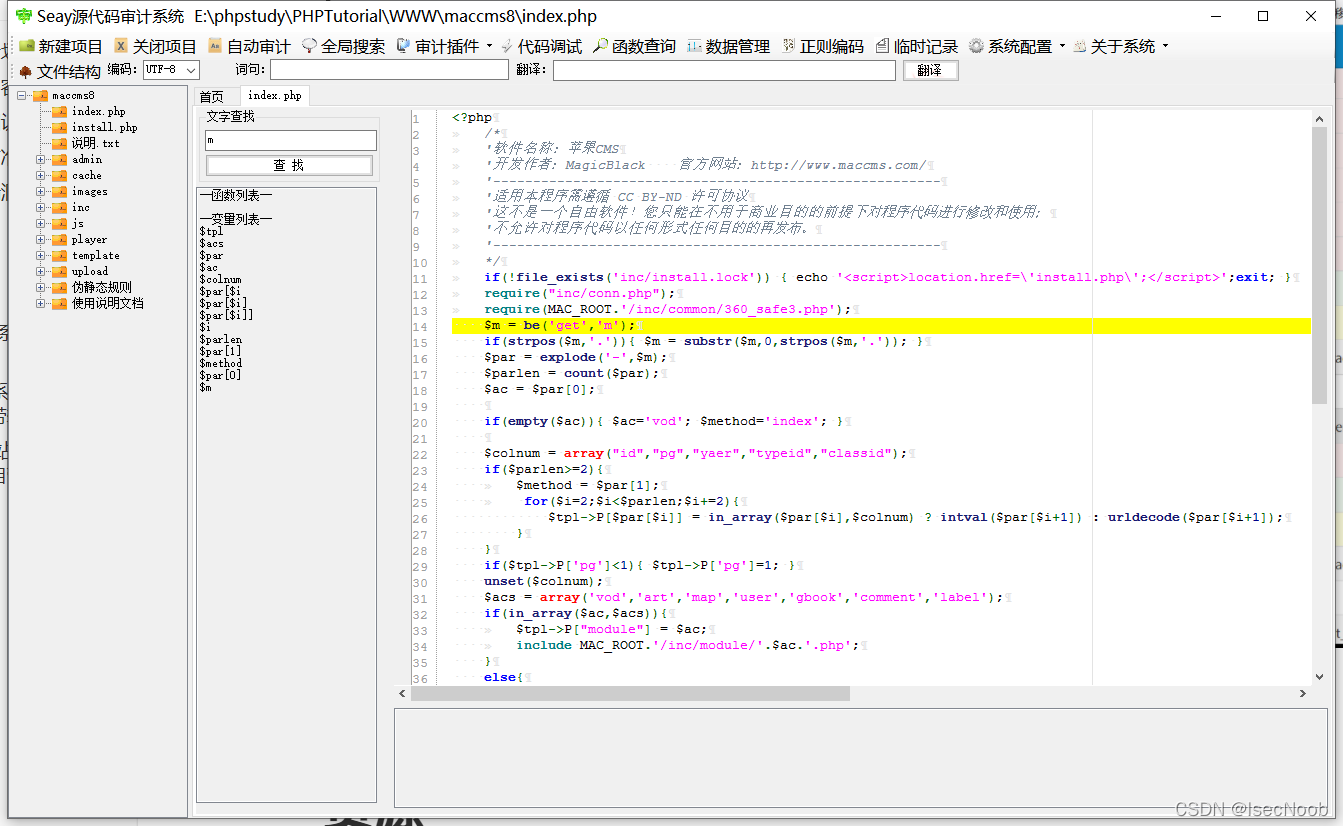Click the 关闭项目 toolbar icon

pyautogui.click(x=121, y=46)
